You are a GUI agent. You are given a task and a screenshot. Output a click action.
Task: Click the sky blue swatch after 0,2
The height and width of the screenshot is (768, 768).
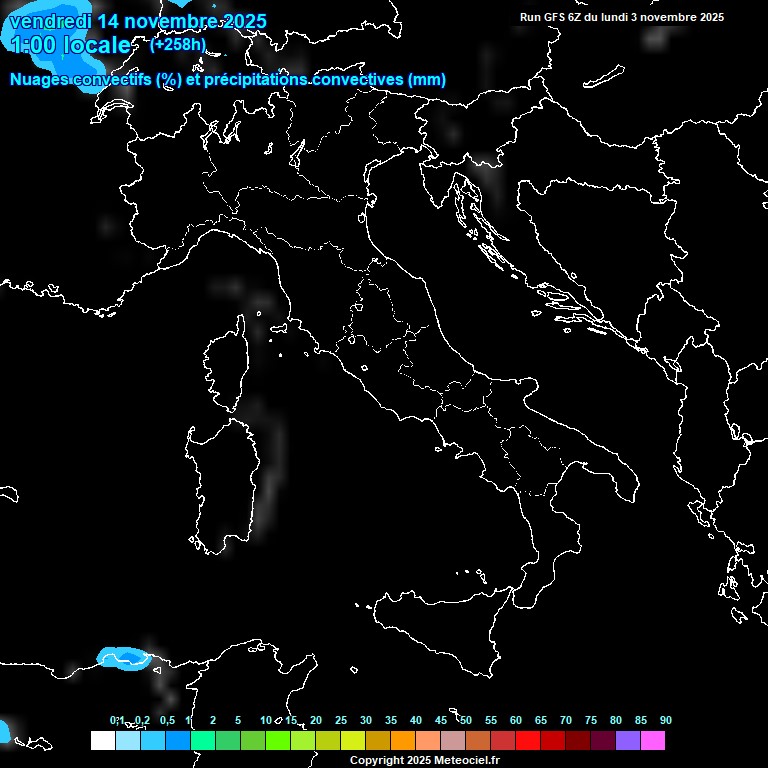pos(153,740)
